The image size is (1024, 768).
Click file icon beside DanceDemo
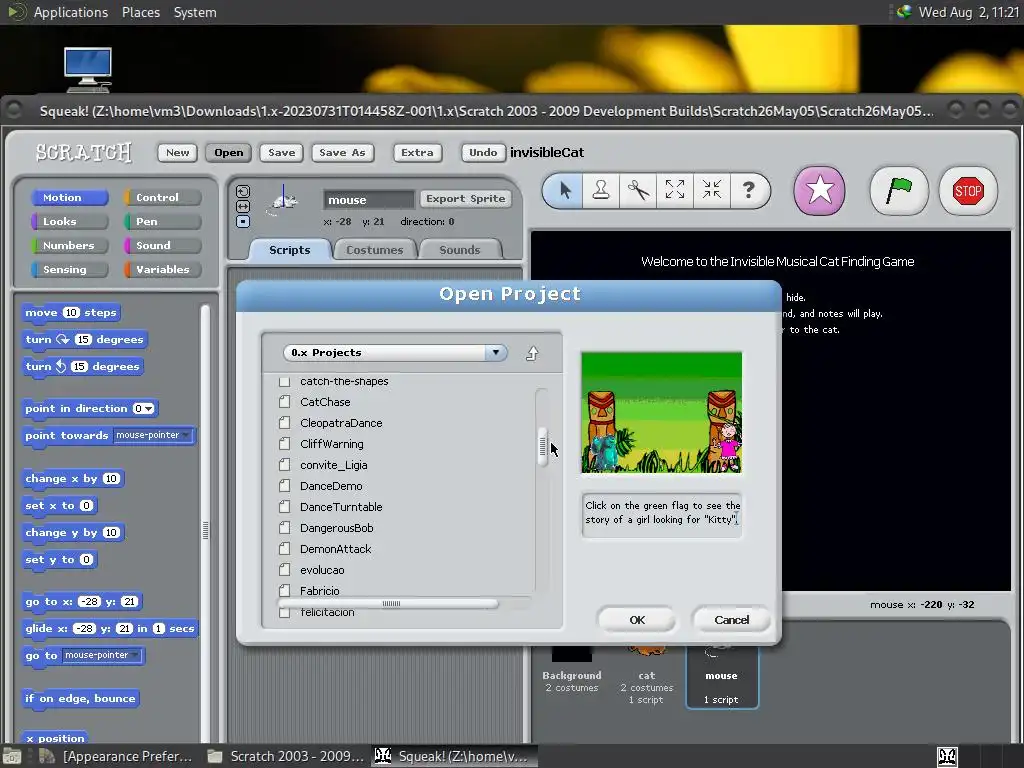(x=284, y=486)
